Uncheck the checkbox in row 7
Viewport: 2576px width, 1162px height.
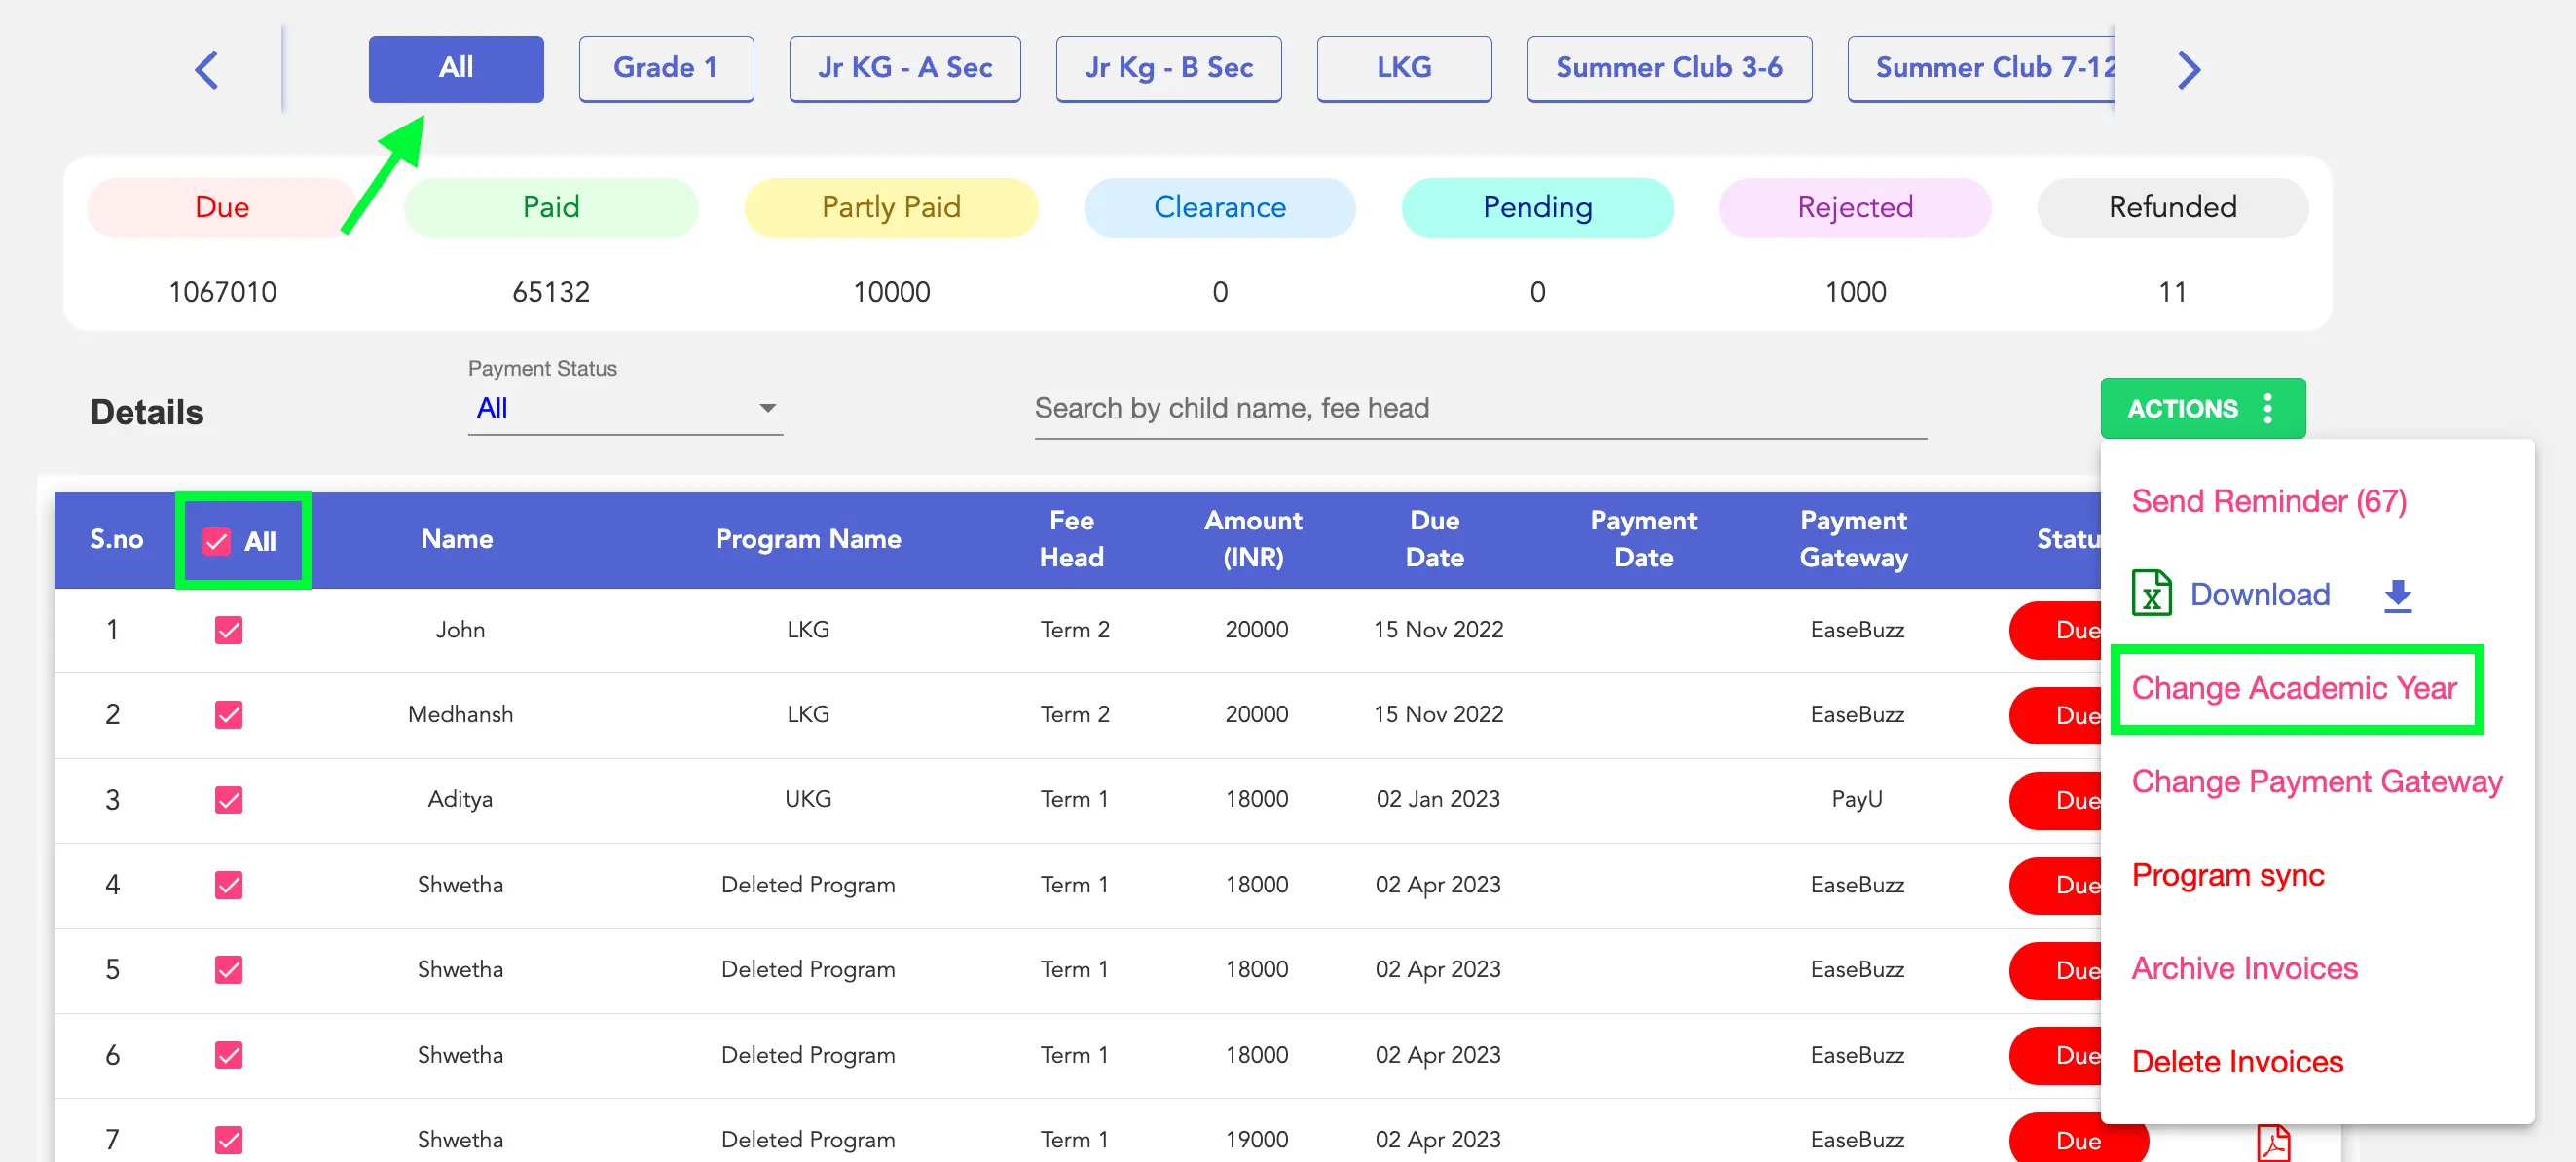pos(229,1140)
